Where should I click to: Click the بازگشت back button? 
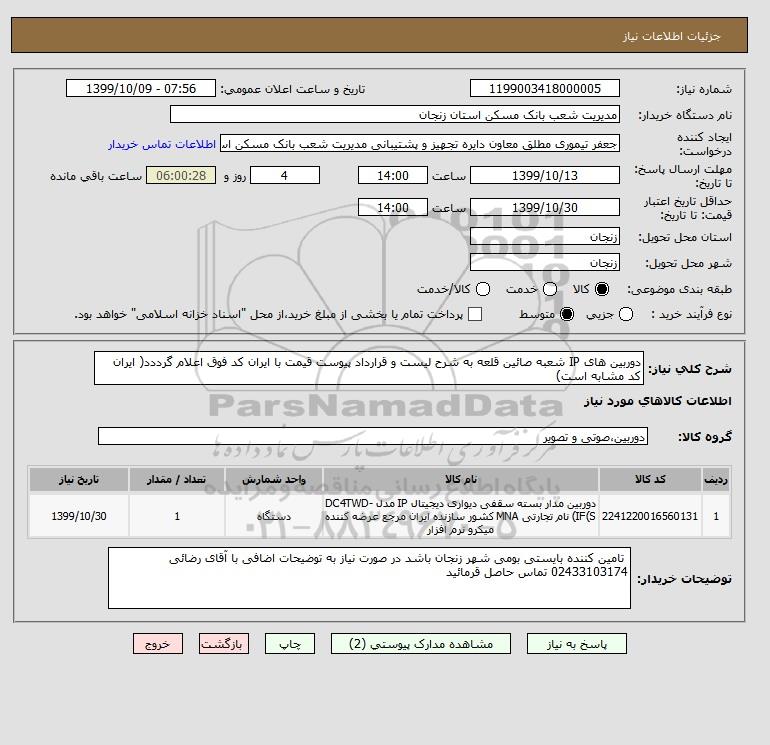click(224, 643)
